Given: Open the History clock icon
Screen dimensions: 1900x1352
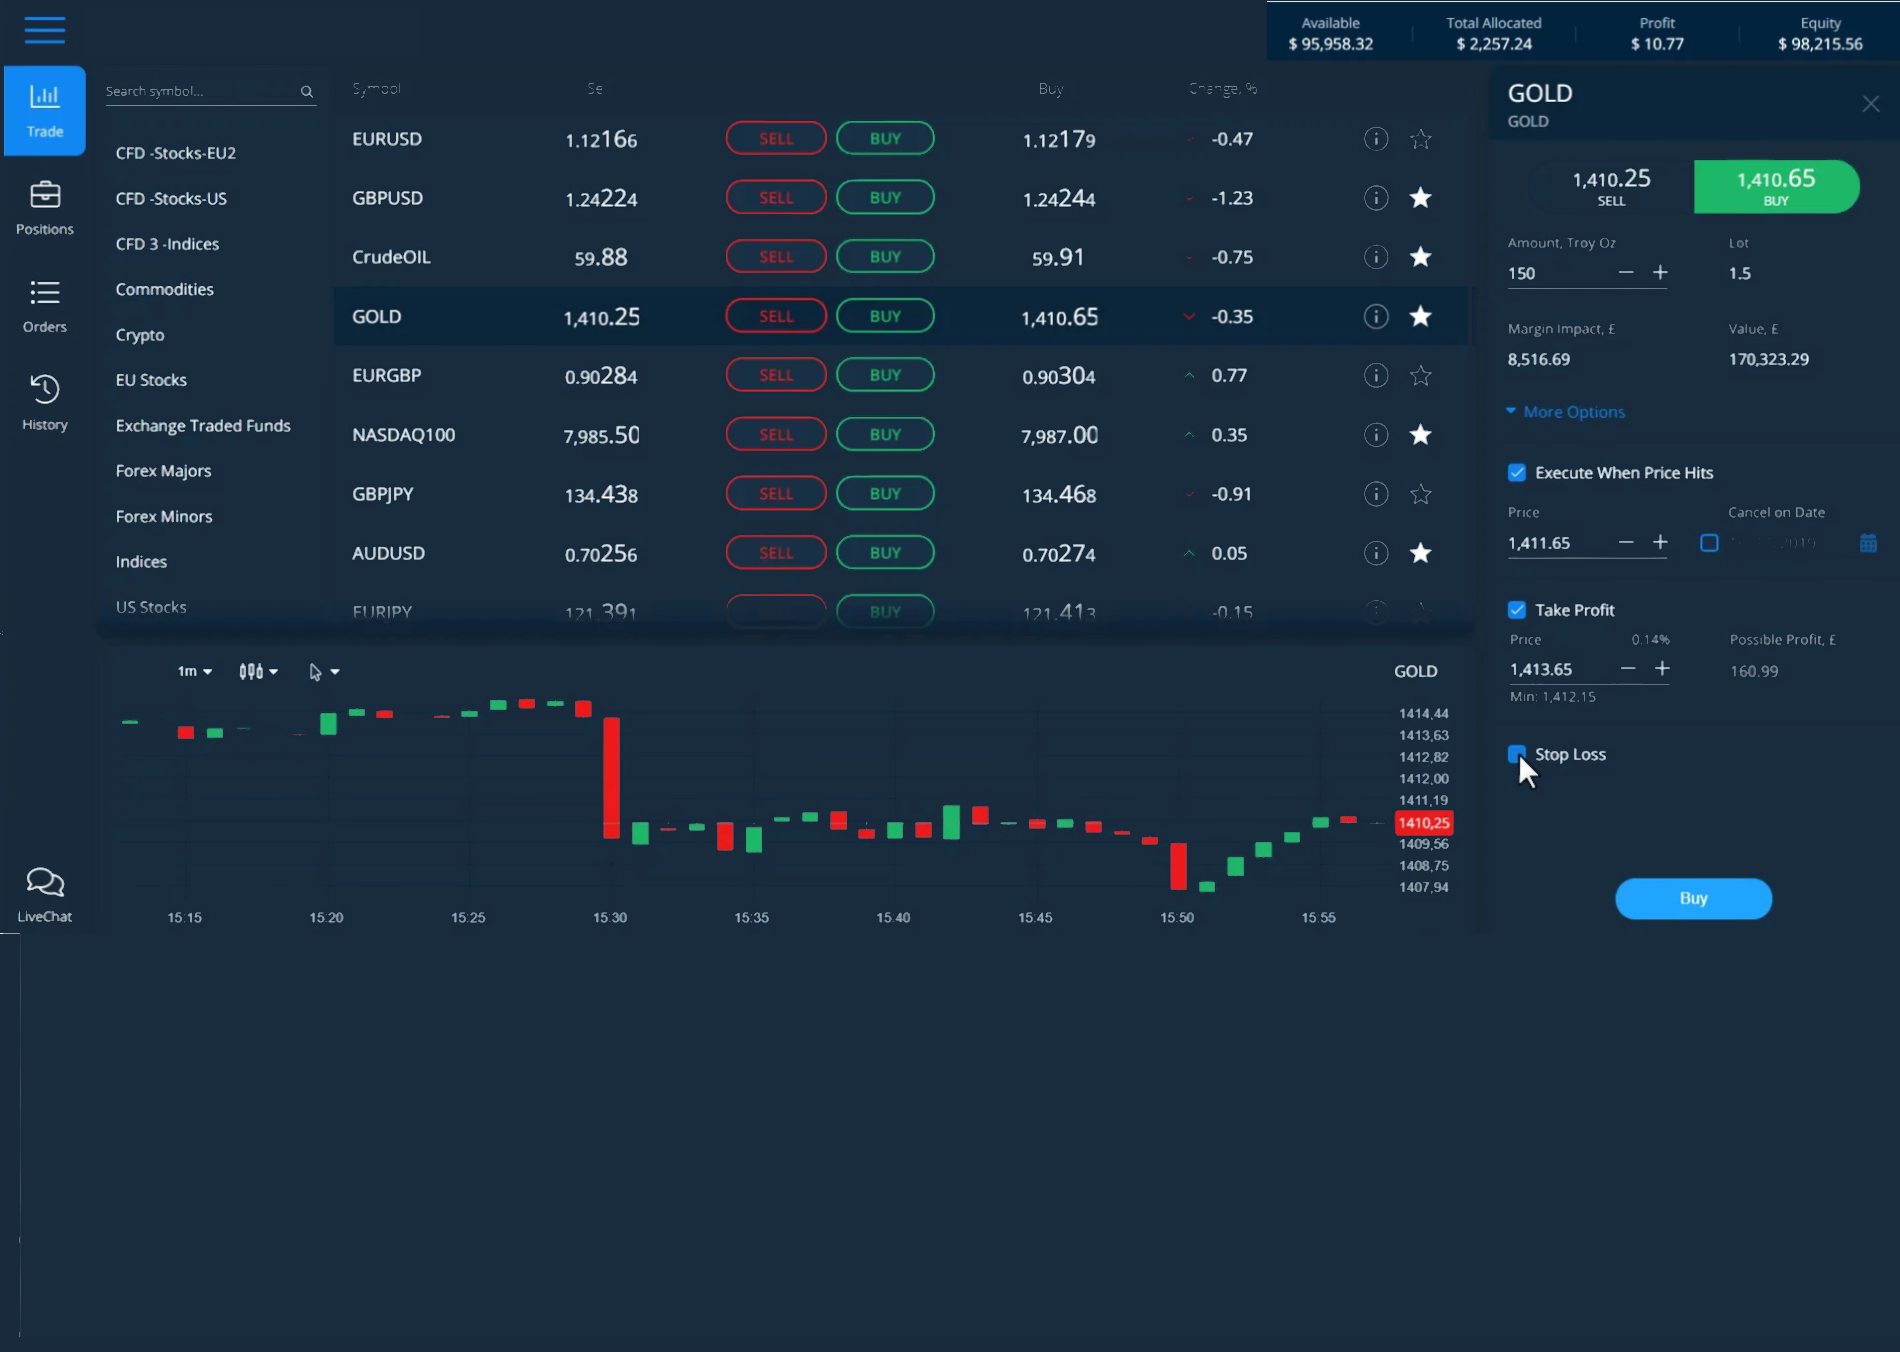Looking at the screenshot, I should coord(45,389).
